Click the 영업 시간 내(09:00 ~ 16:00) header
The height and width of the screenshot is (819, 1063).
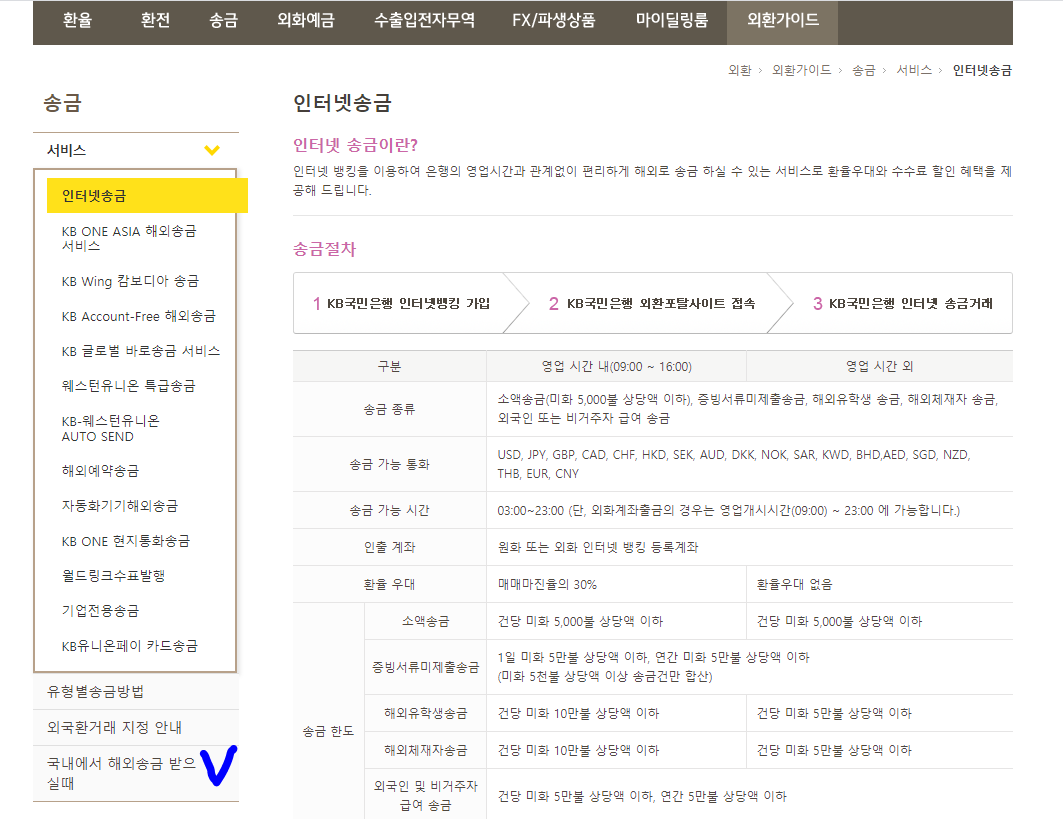[x=616, y=367]
